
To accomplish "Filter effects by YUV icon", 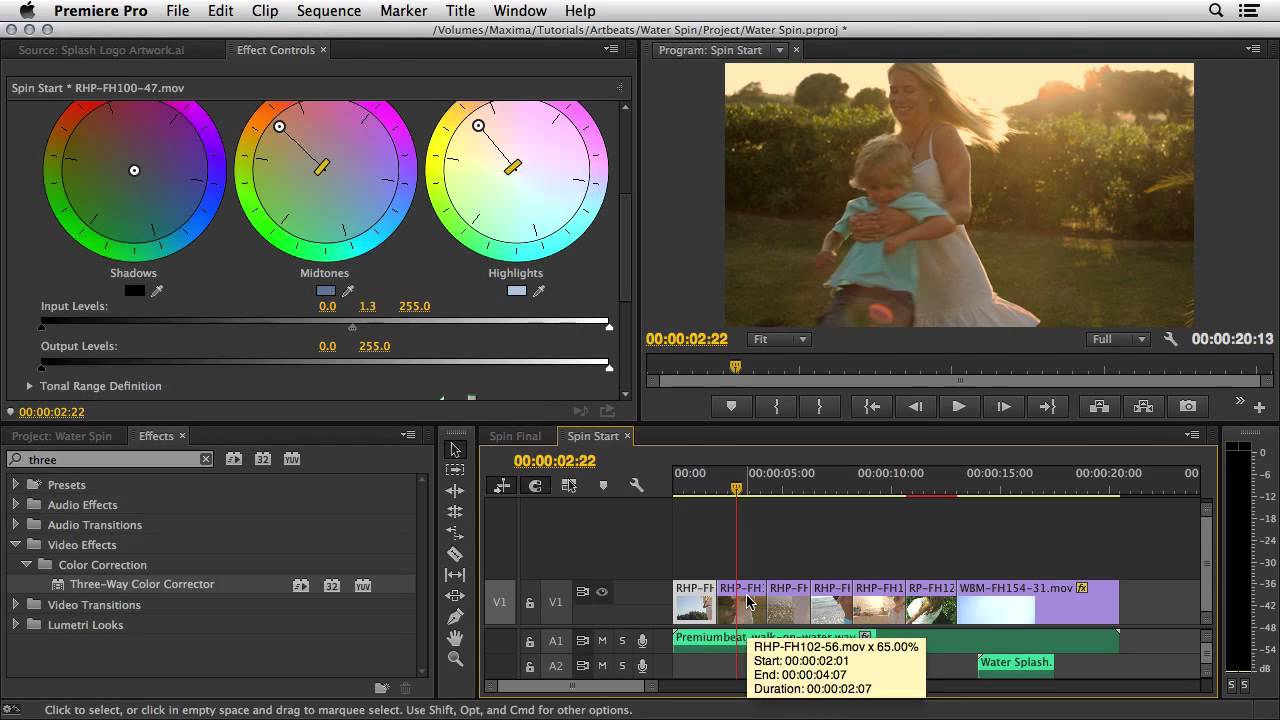I will coord(292,459).
